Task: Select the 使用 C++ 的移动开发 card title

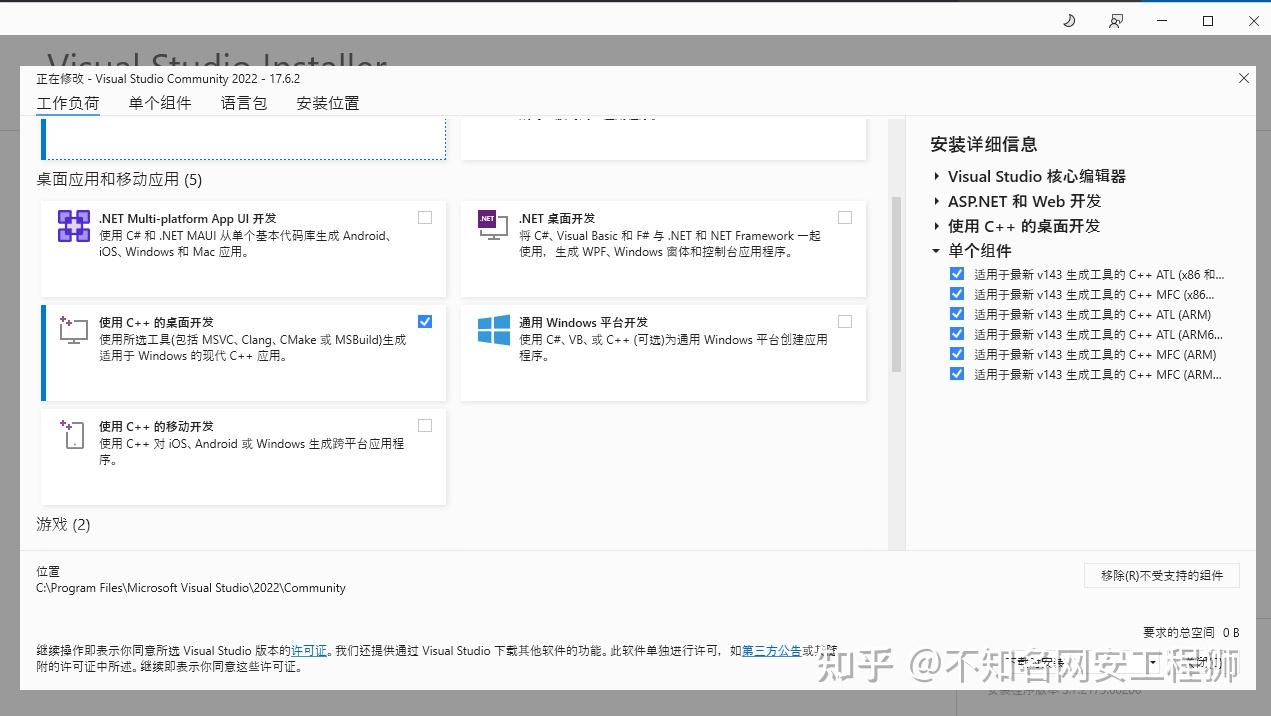Action: point(156,426)
